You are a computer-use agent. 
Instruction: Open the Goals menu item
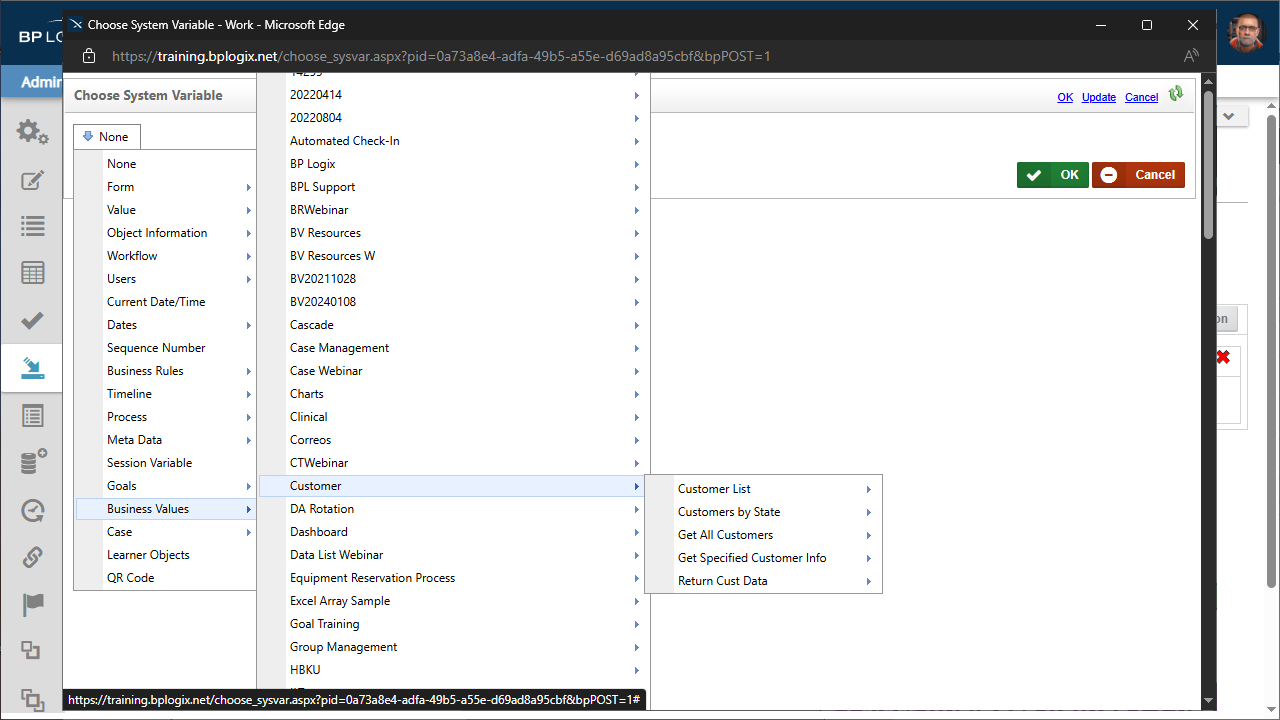(166, 486)
